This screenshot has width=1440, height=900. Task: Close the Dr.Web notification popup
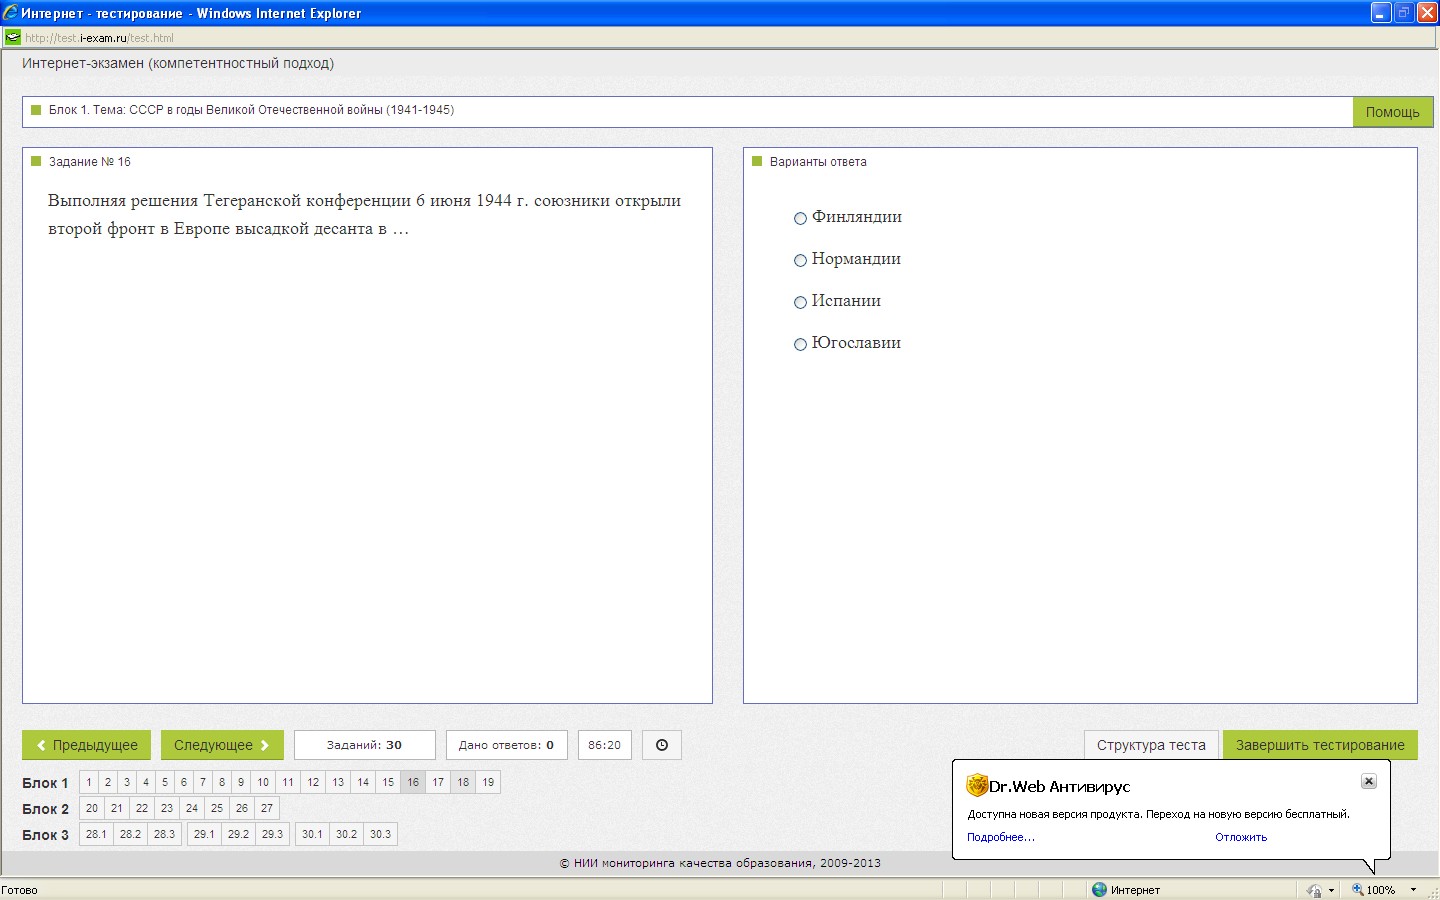(1369, 781)
